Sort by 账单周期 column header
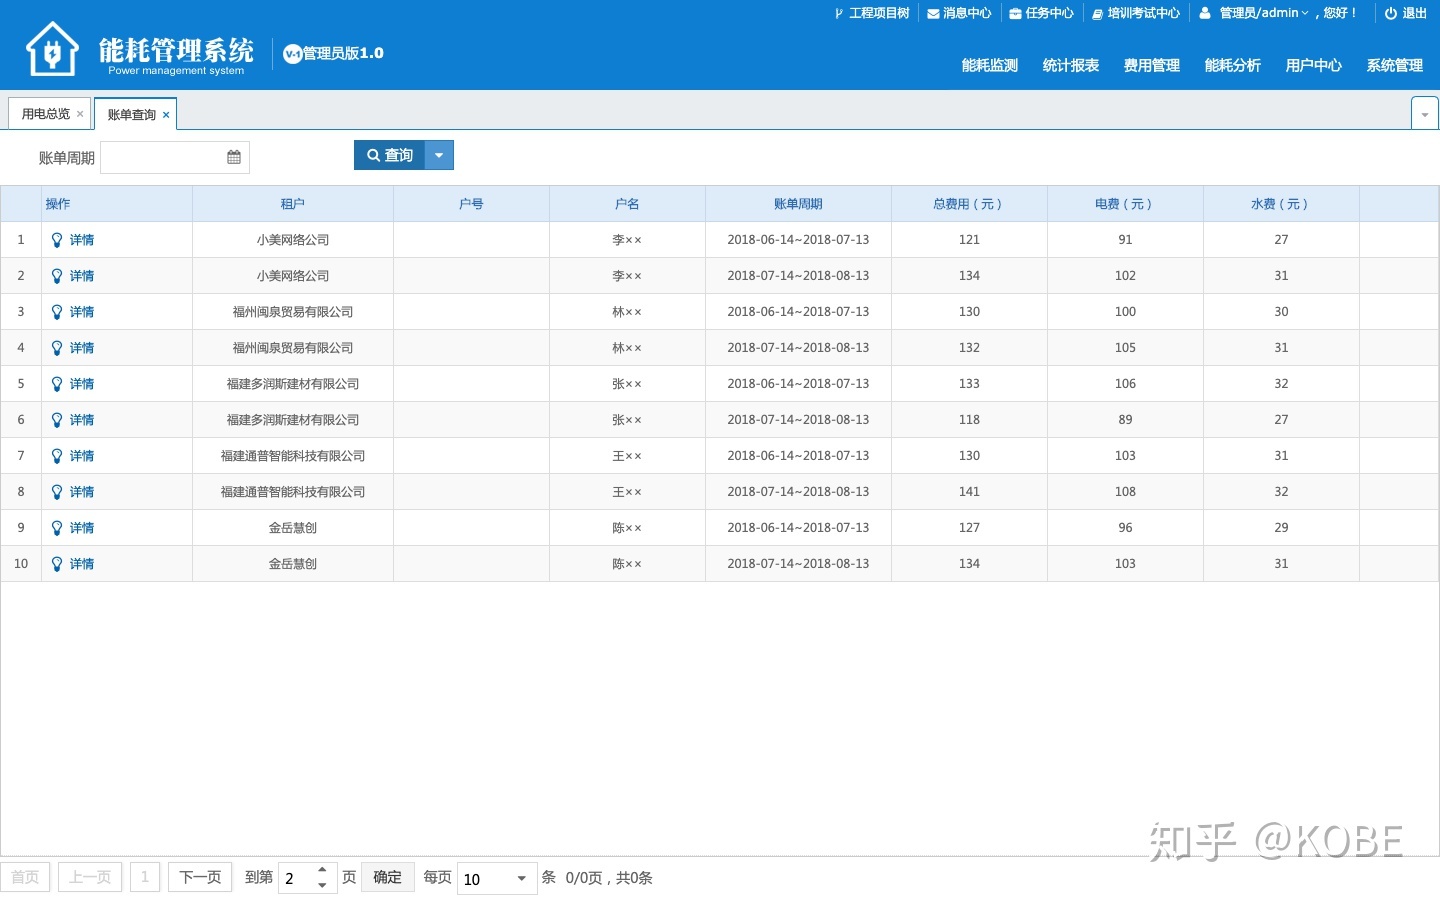Image resolution: width=1440 pixels, height=900 pixels. pos(798,204)
